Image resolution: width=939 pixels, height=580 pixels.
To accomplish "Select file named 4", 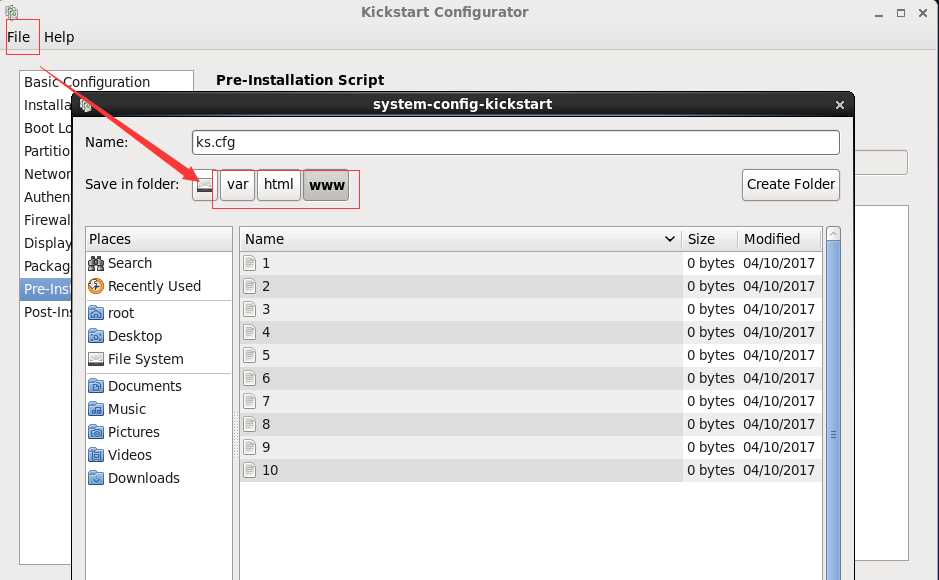I will click(531, 332).
